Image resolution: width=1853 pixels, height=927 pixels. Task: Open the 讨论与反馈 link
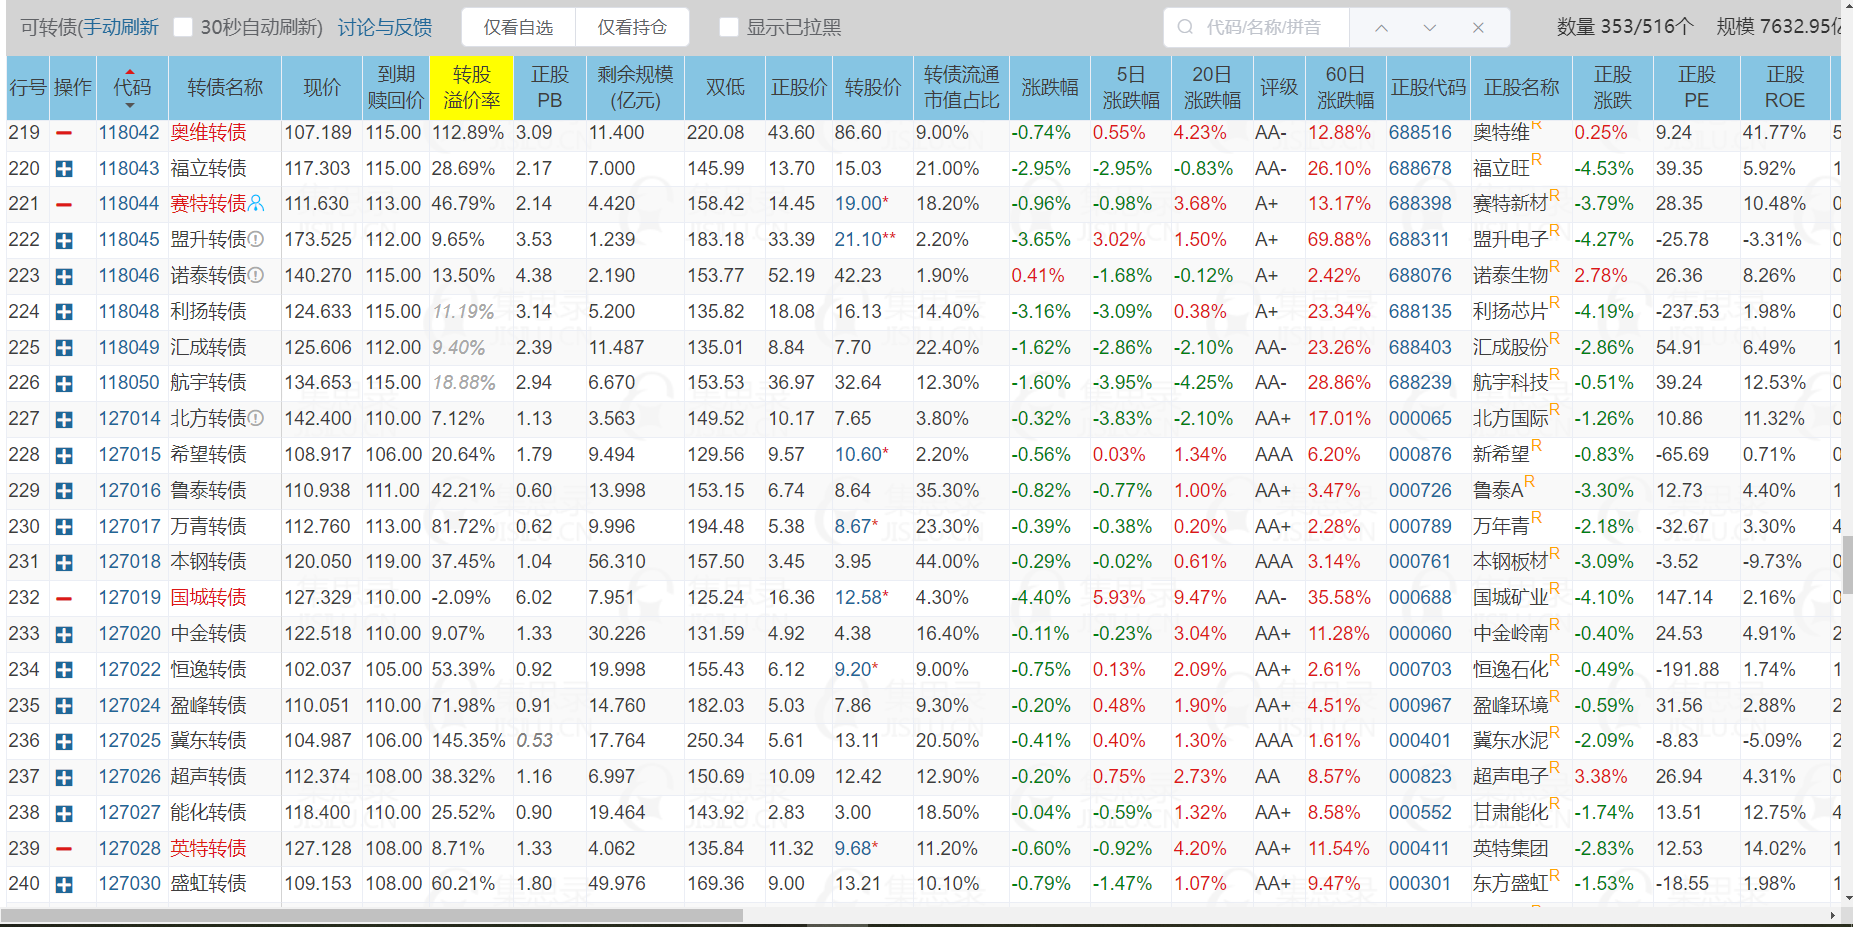pyautogui.click(x=385, y=27)
